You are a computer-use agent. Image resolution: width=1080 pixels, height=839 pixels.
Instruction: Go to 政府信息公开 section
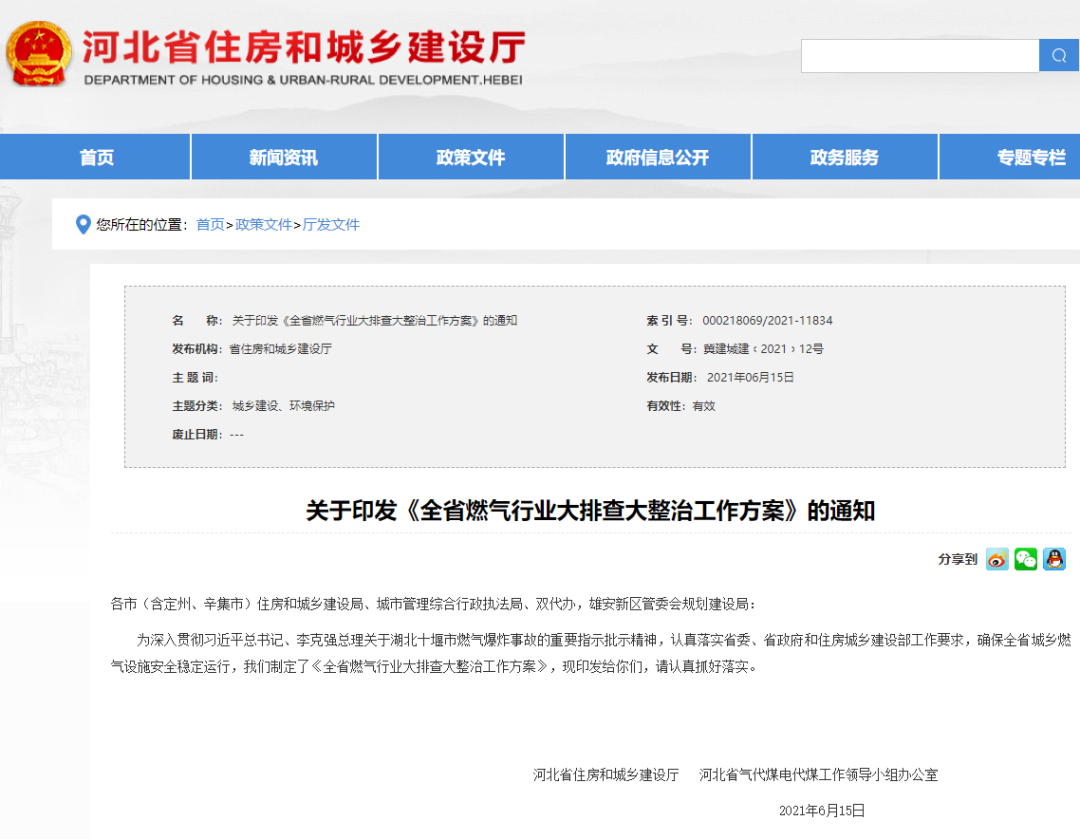point(657,157)
